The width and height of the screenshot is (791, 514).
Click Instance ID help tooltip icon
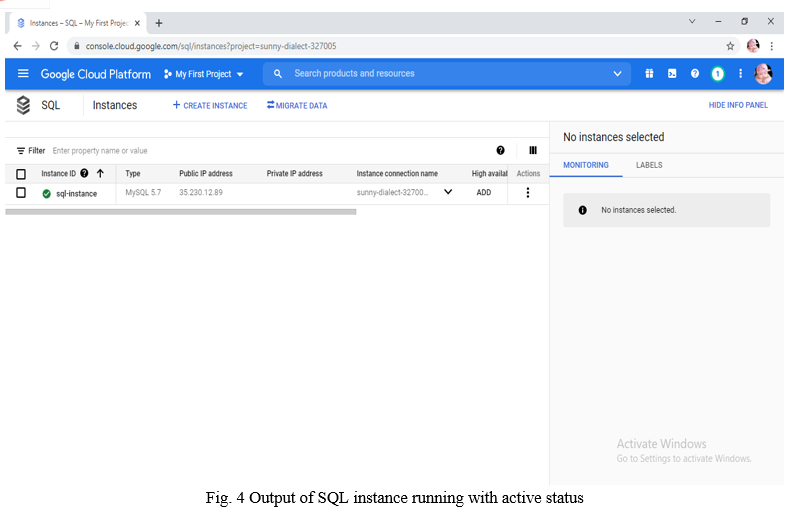pos(84,173)
